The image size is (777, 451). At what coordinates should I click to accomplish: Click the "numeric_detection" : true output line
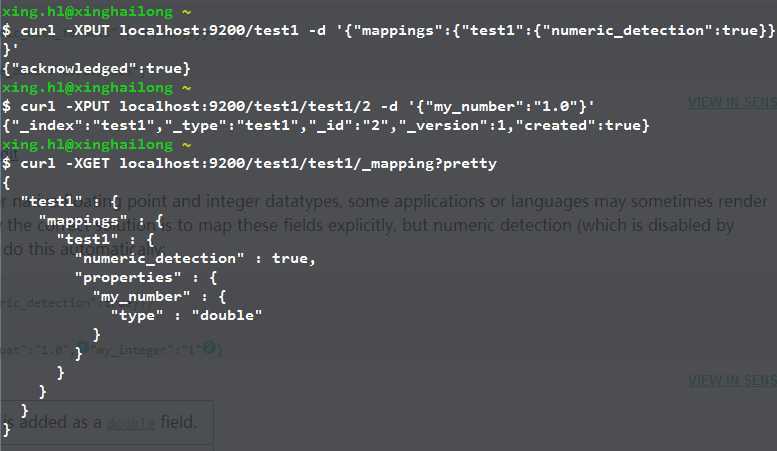(x=195, y=258)
